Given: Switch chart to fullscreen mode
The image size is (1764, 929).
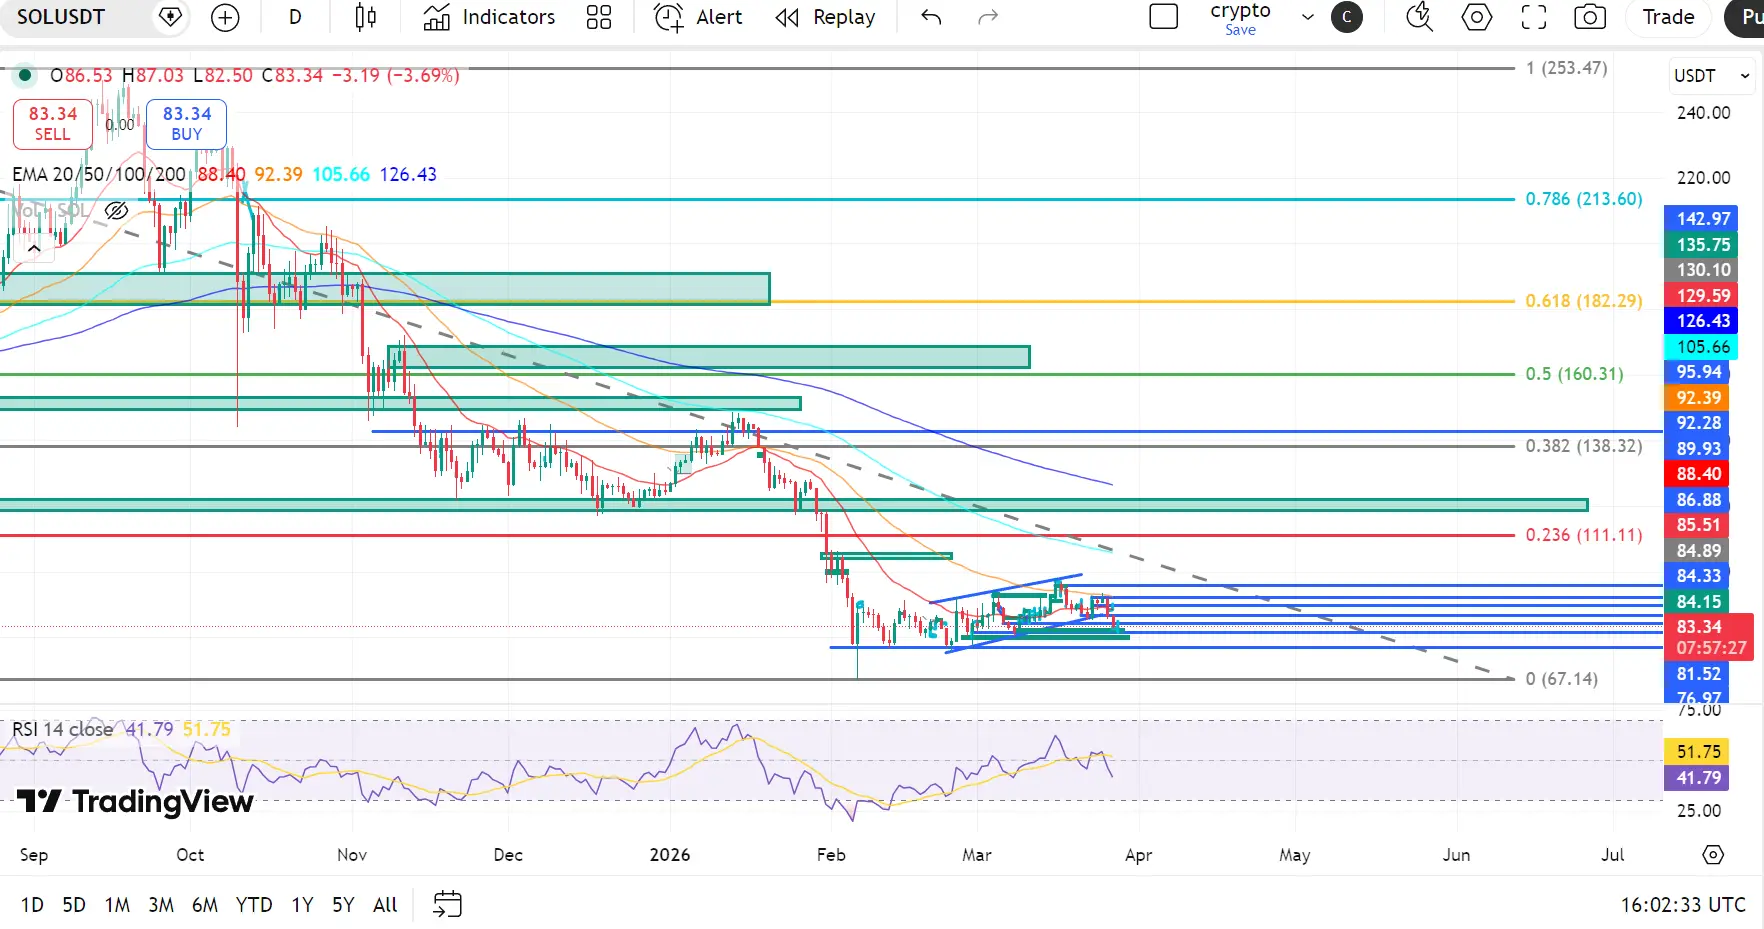Looking at the screenshot, I should [x=1534, y=17].
